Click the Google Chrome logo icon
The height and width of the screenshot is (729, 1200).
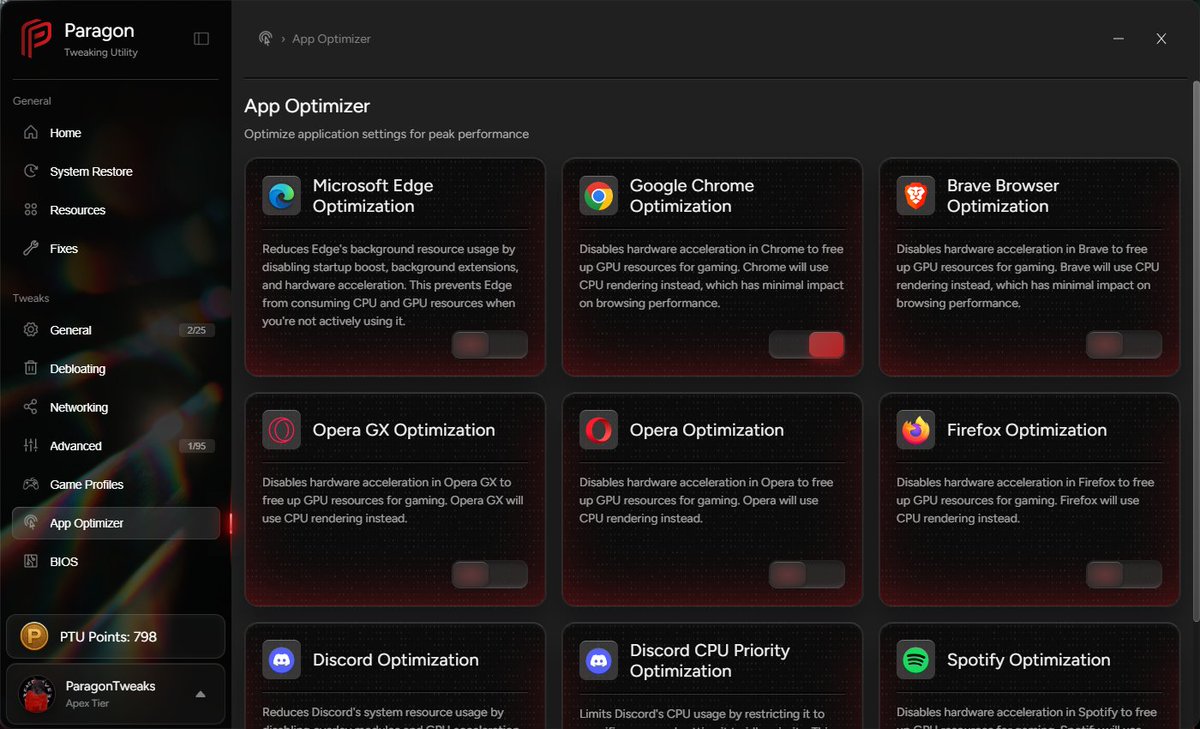coord(599,196)
